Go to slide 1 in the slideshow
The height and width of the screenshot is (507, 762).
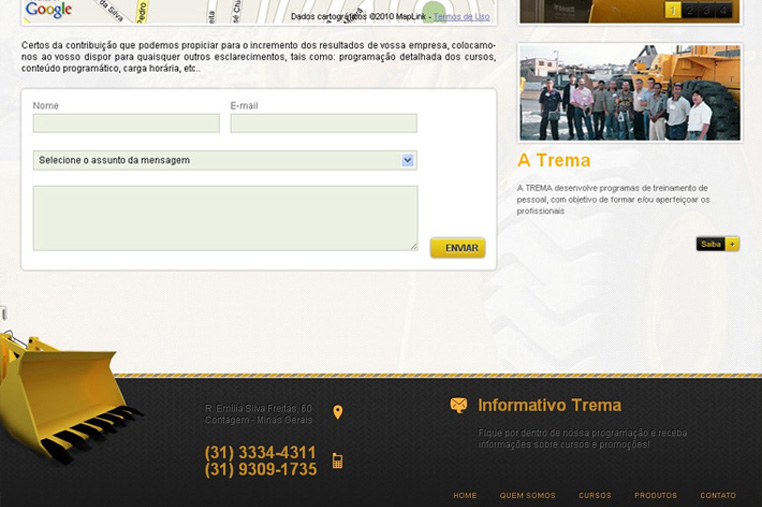(673, 11)
